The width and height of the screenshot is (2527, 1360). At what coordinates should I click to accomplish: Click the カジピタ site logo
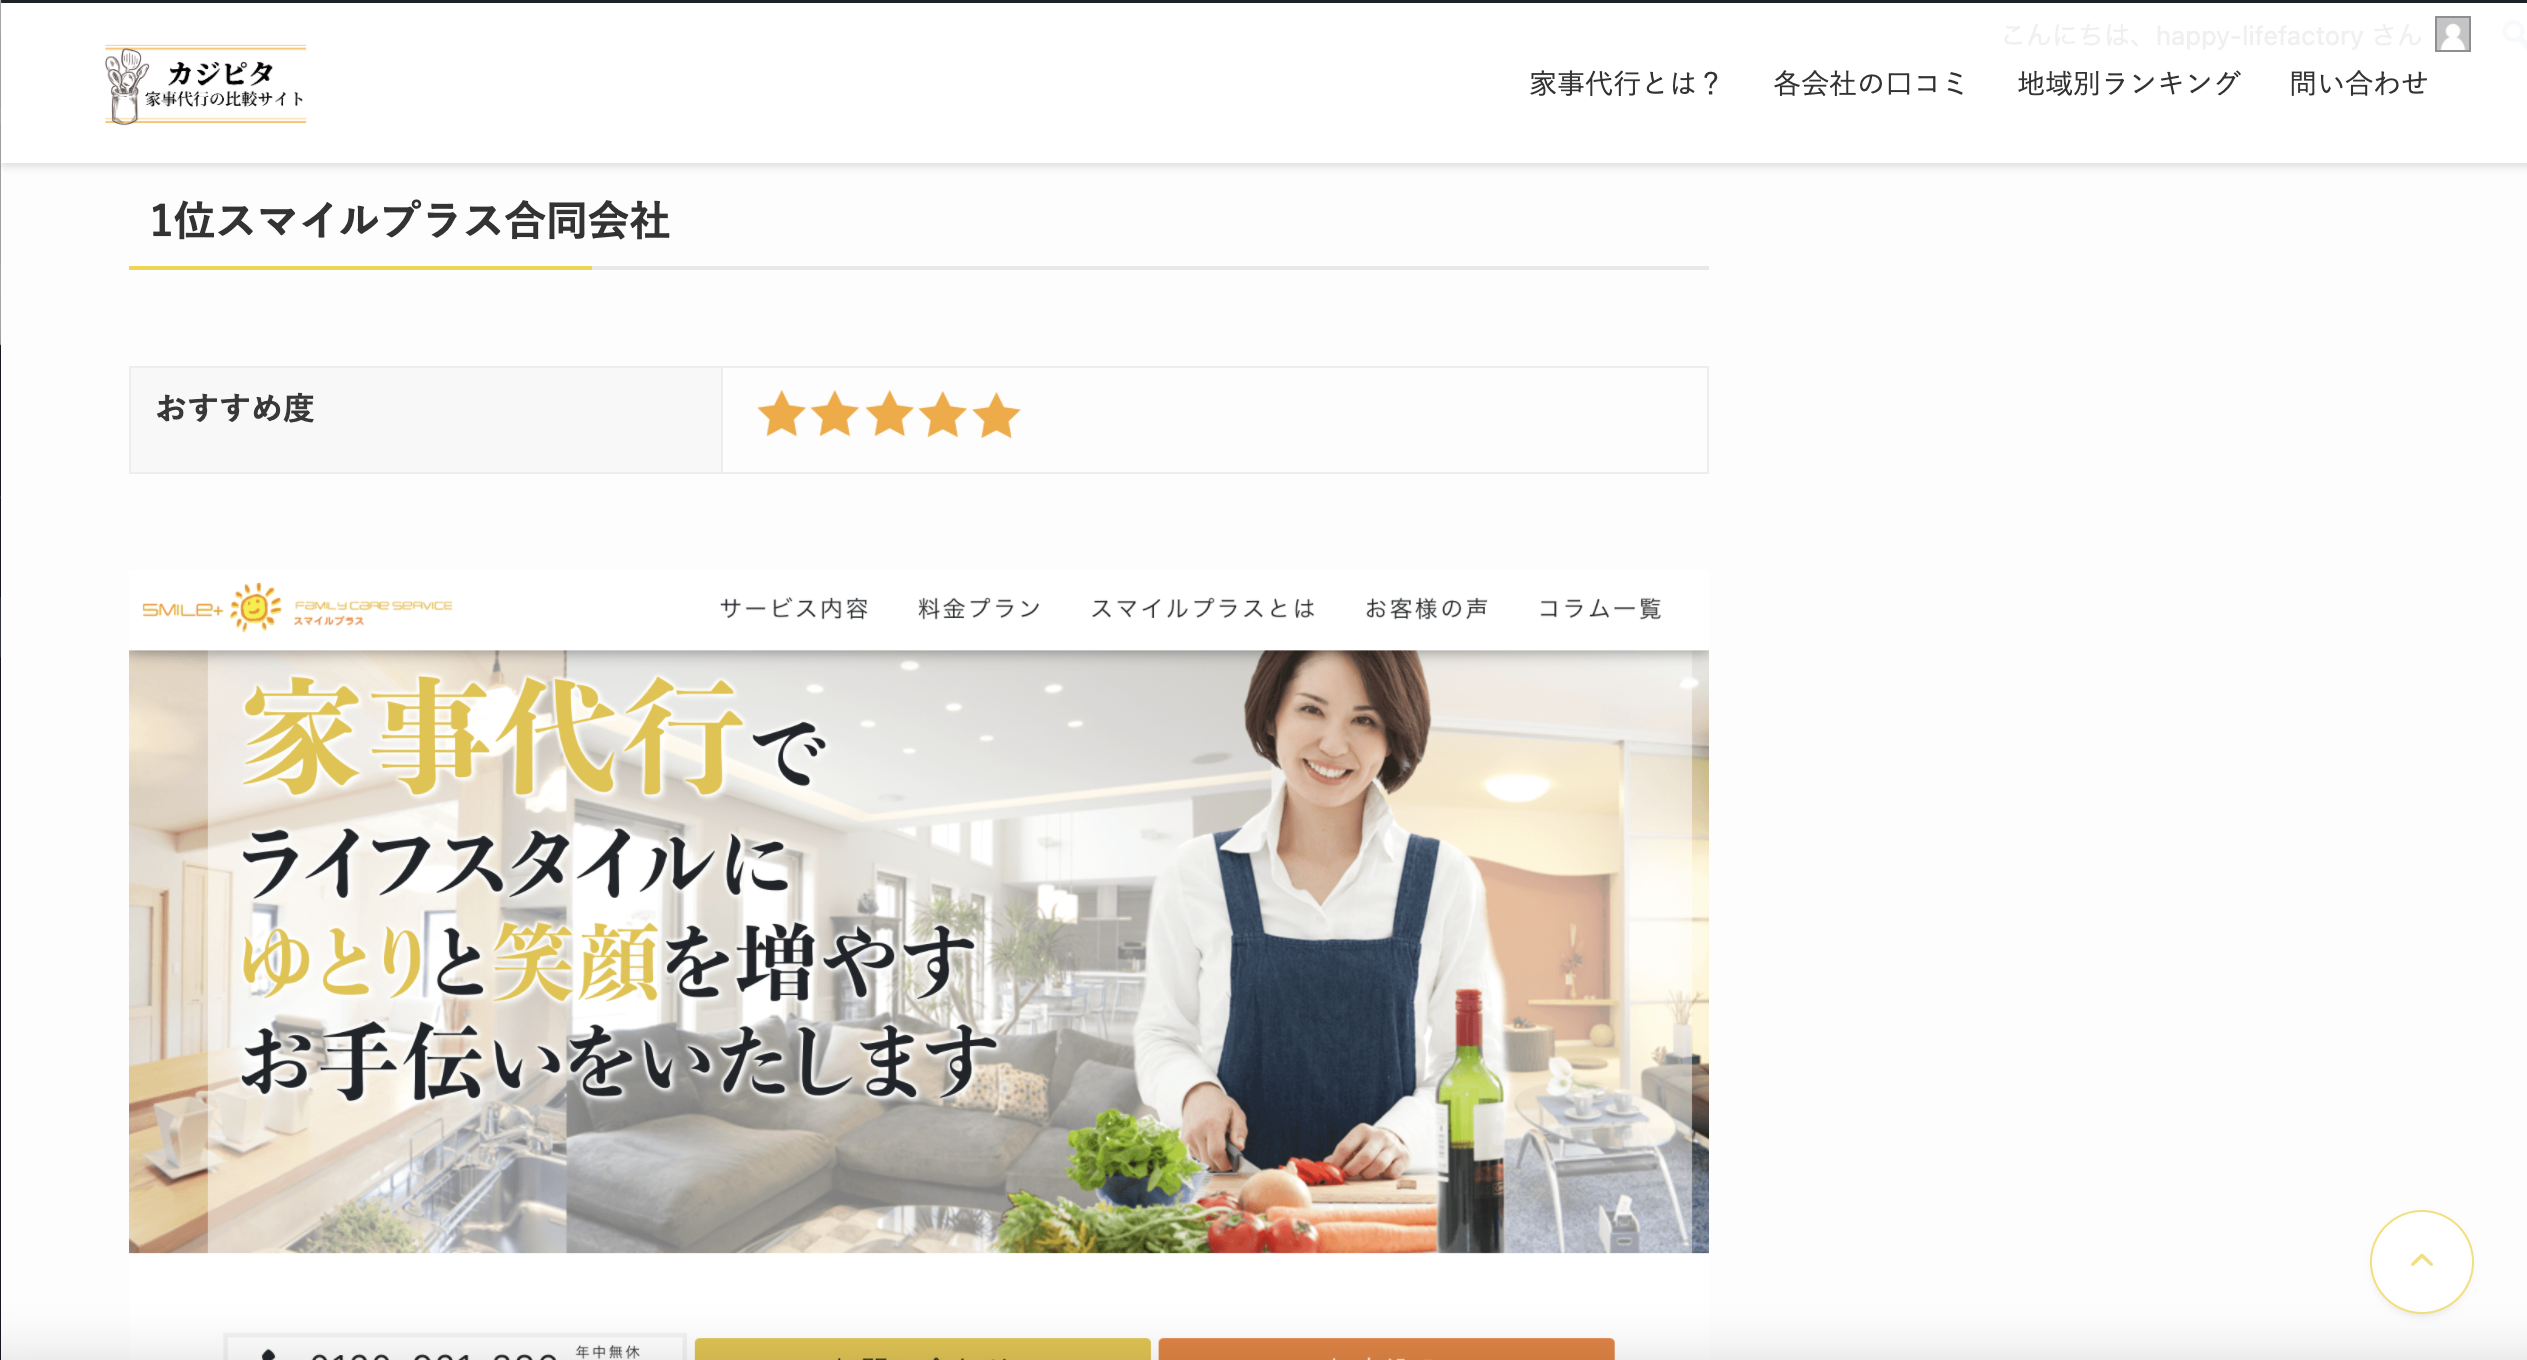[x=205, y=85]
